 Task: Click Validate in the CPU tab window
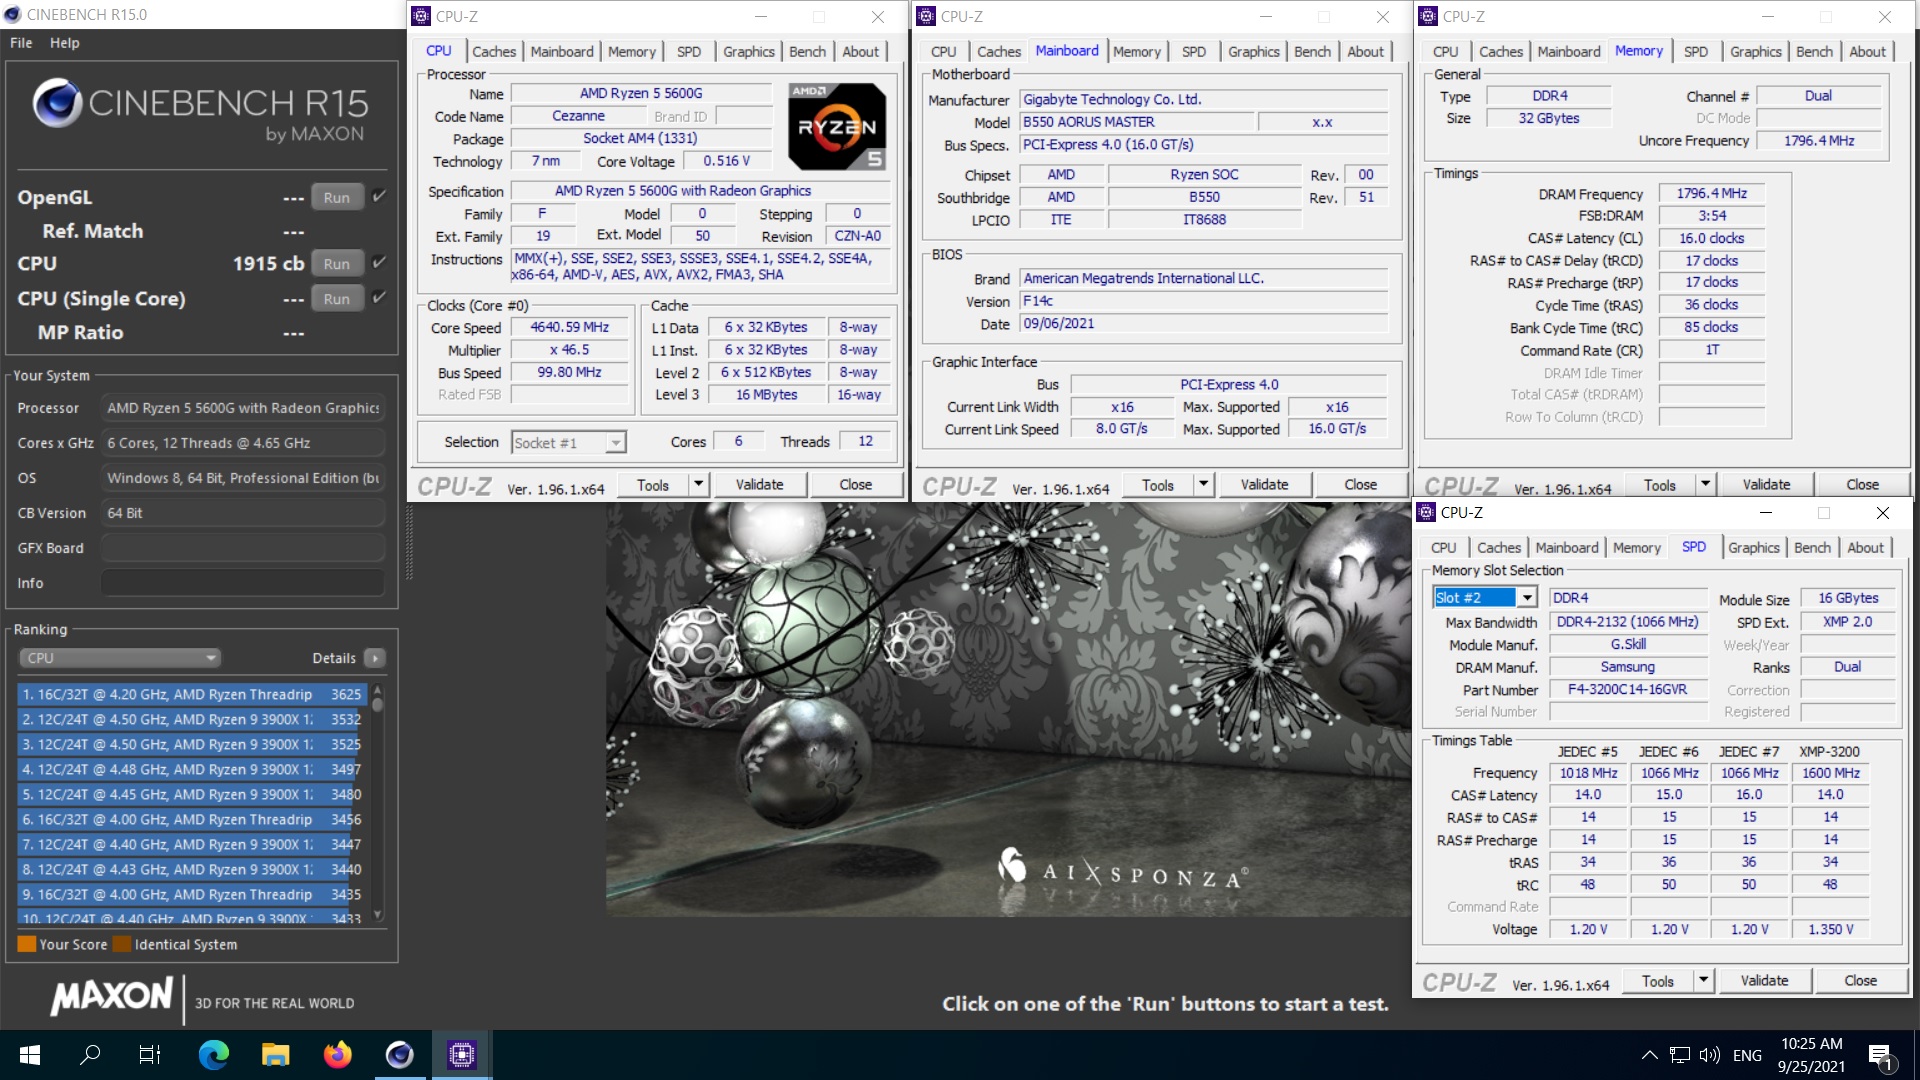pyautogui.click(x=760, y=484)
